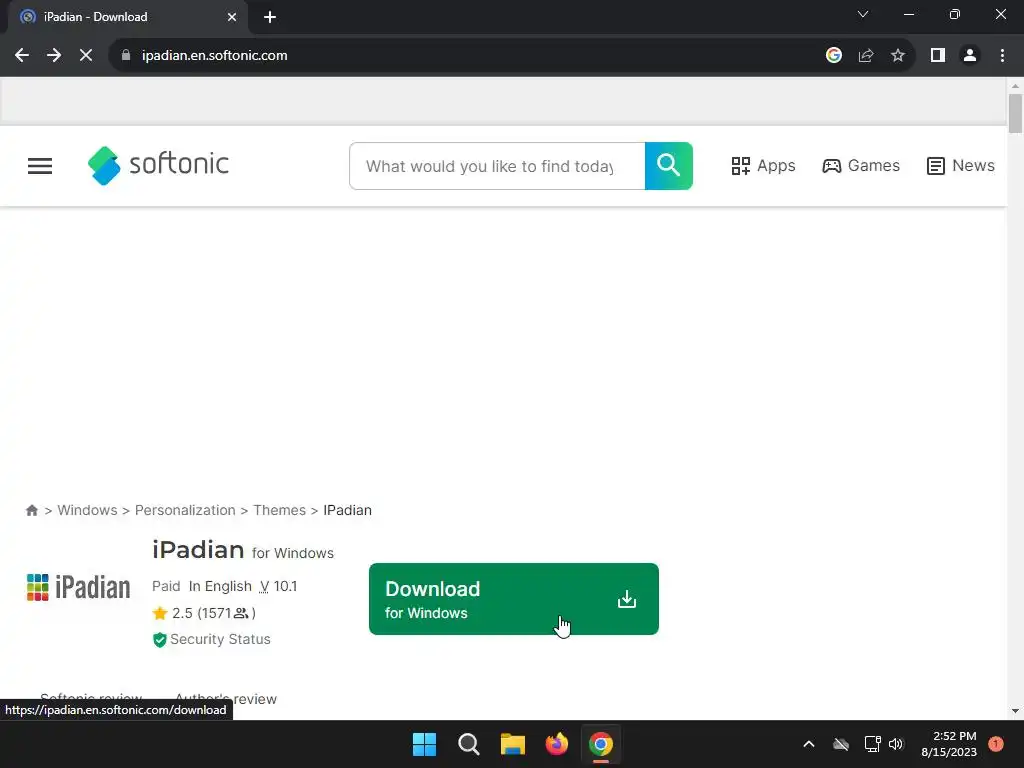Open the Windows breadcrumb link
1024x768 pixels.
point(87,510)
